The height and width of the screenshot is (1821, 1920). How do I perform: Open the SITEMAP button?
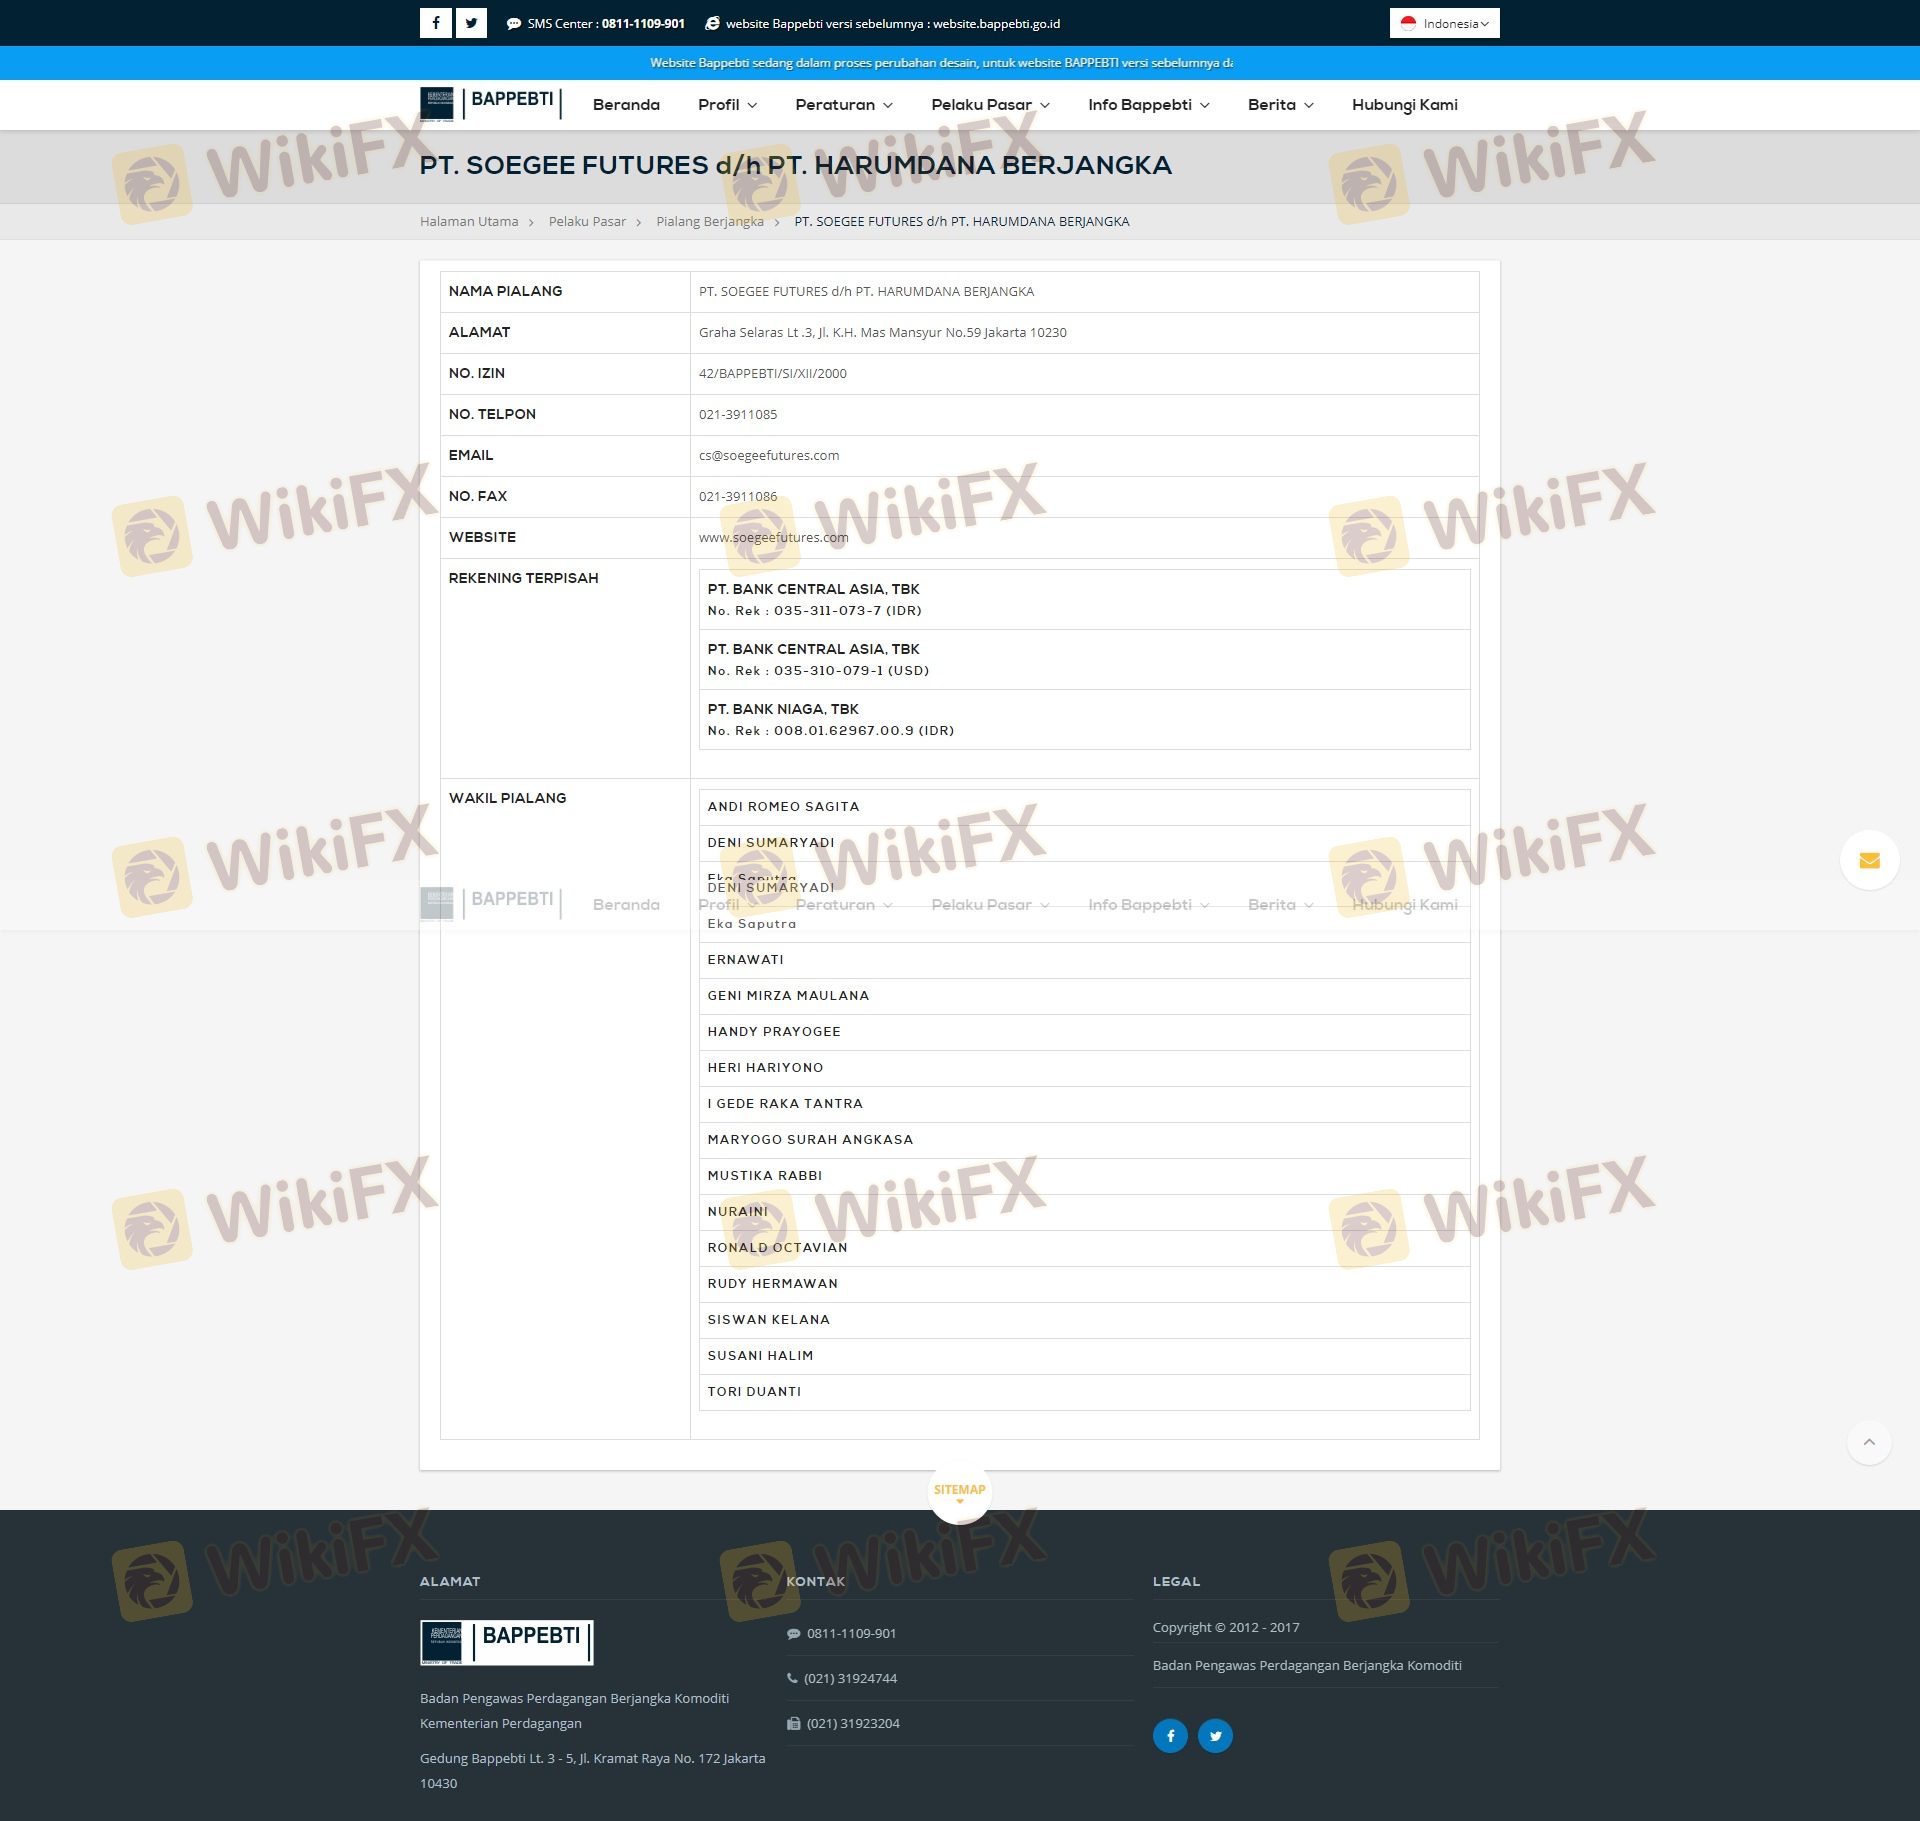tap(959, 1490)
